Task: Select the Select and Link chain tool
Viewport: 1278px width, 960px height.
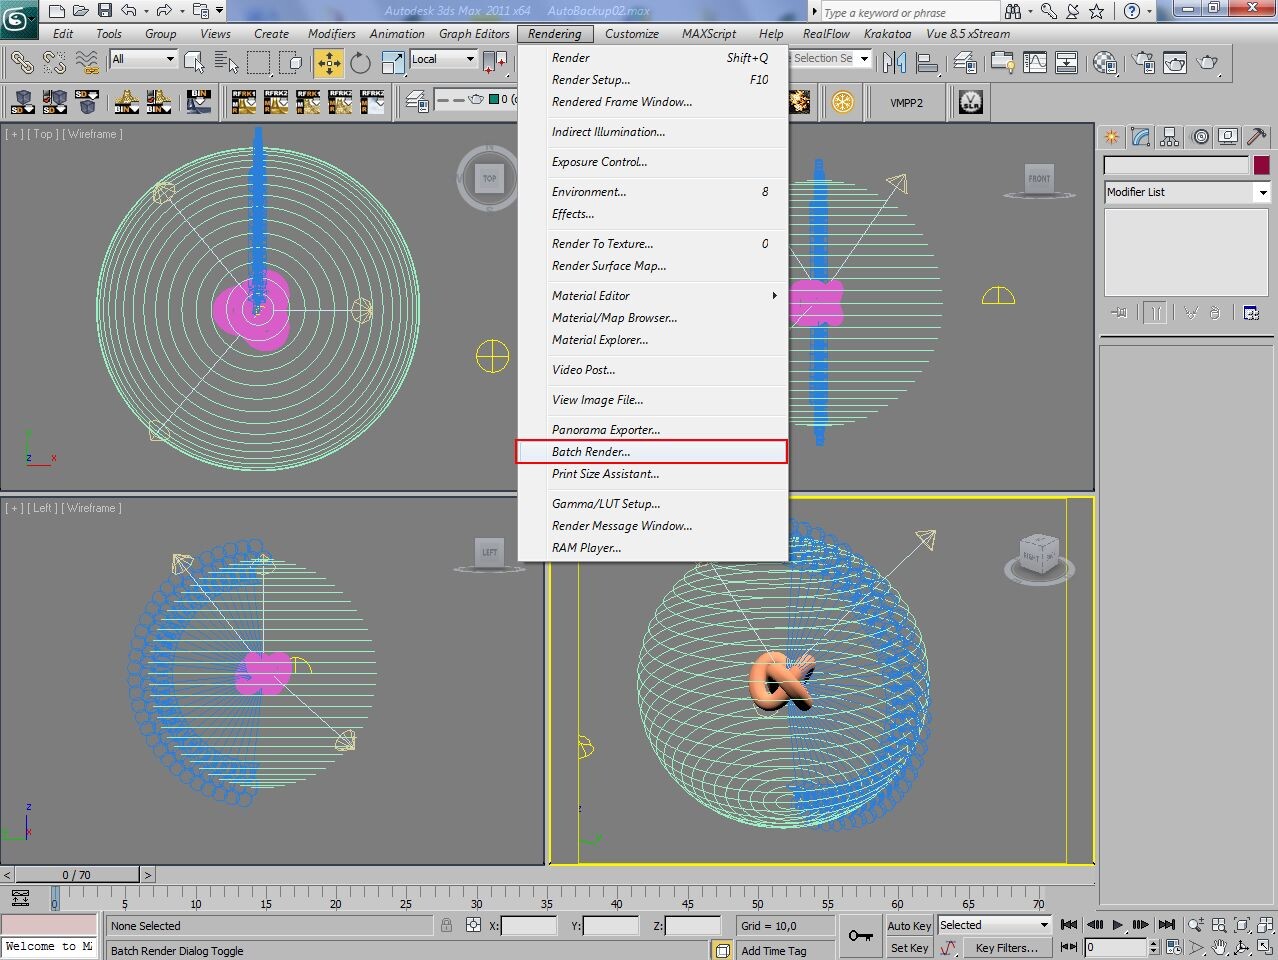Action: coord(22,63)
